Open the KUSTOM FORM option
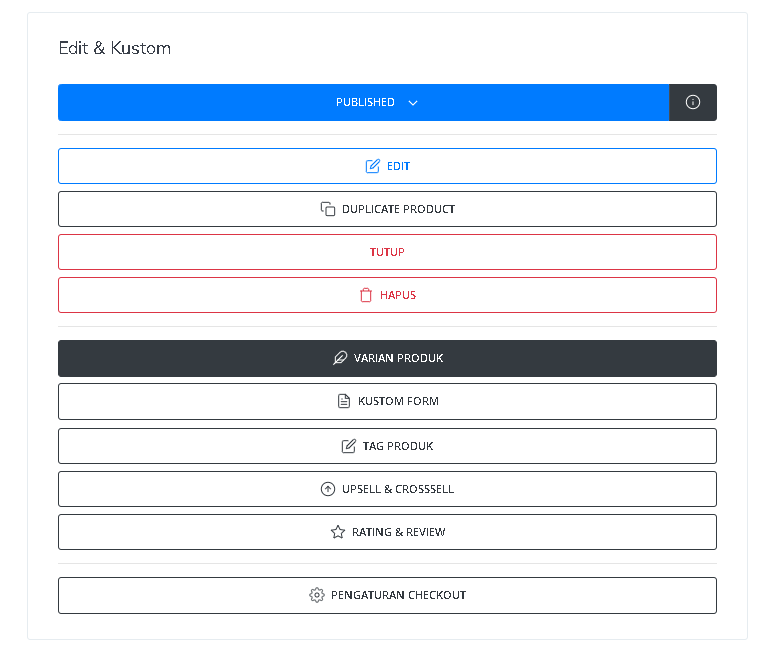Screen dimensions: 759x659 pos(387,401)
